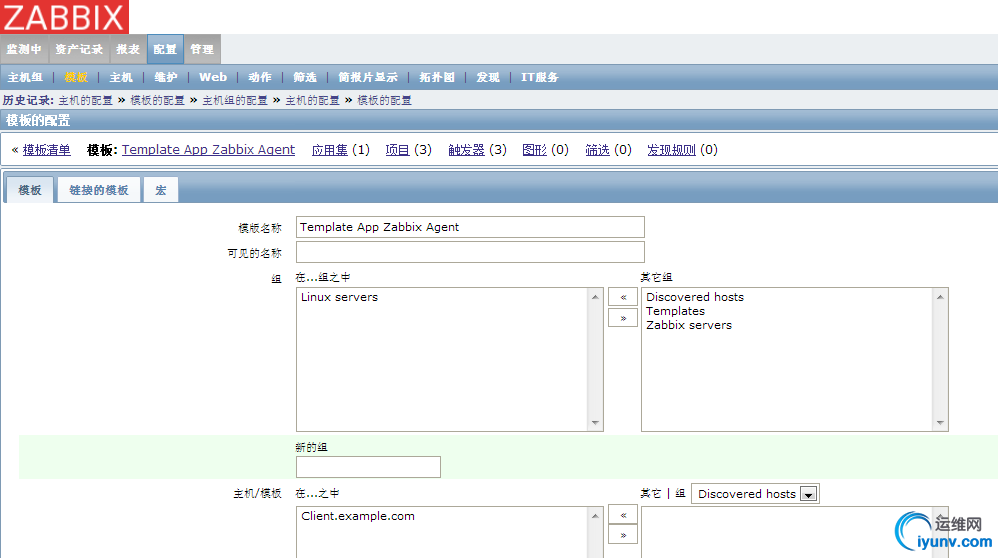
Task: Open the 管理 main menu
Action: 202,49
